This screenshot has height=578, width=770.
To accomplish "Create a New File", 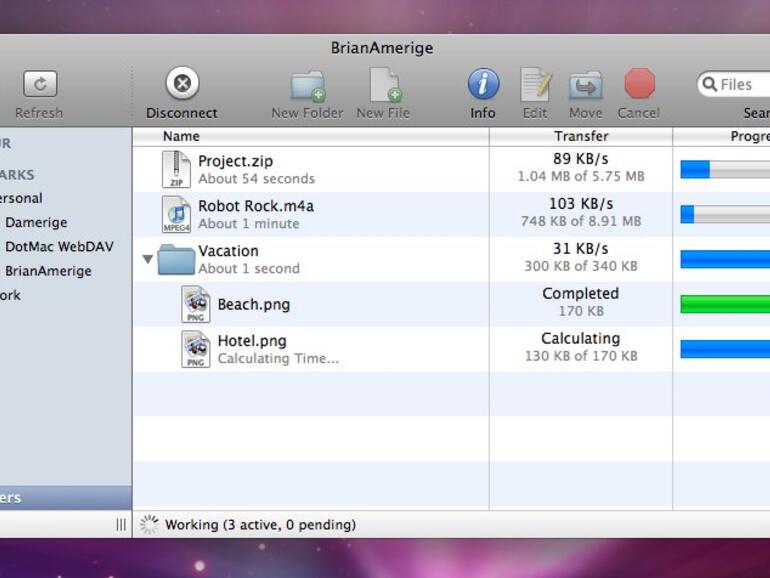I will pos(385,85).
